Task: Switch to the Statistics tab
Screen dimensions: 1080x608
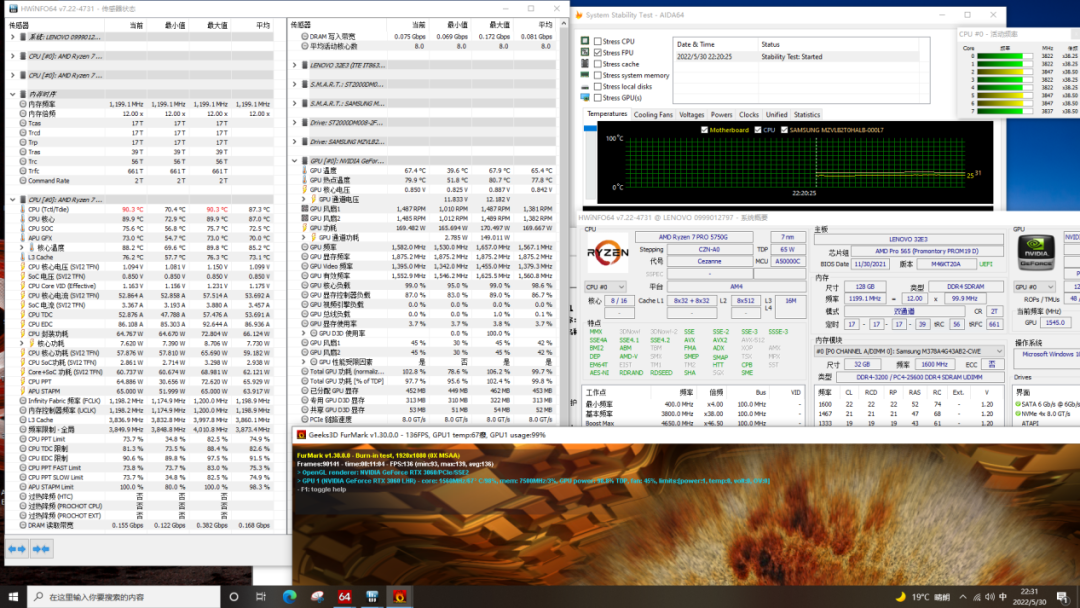Action: tap(807, 115)
